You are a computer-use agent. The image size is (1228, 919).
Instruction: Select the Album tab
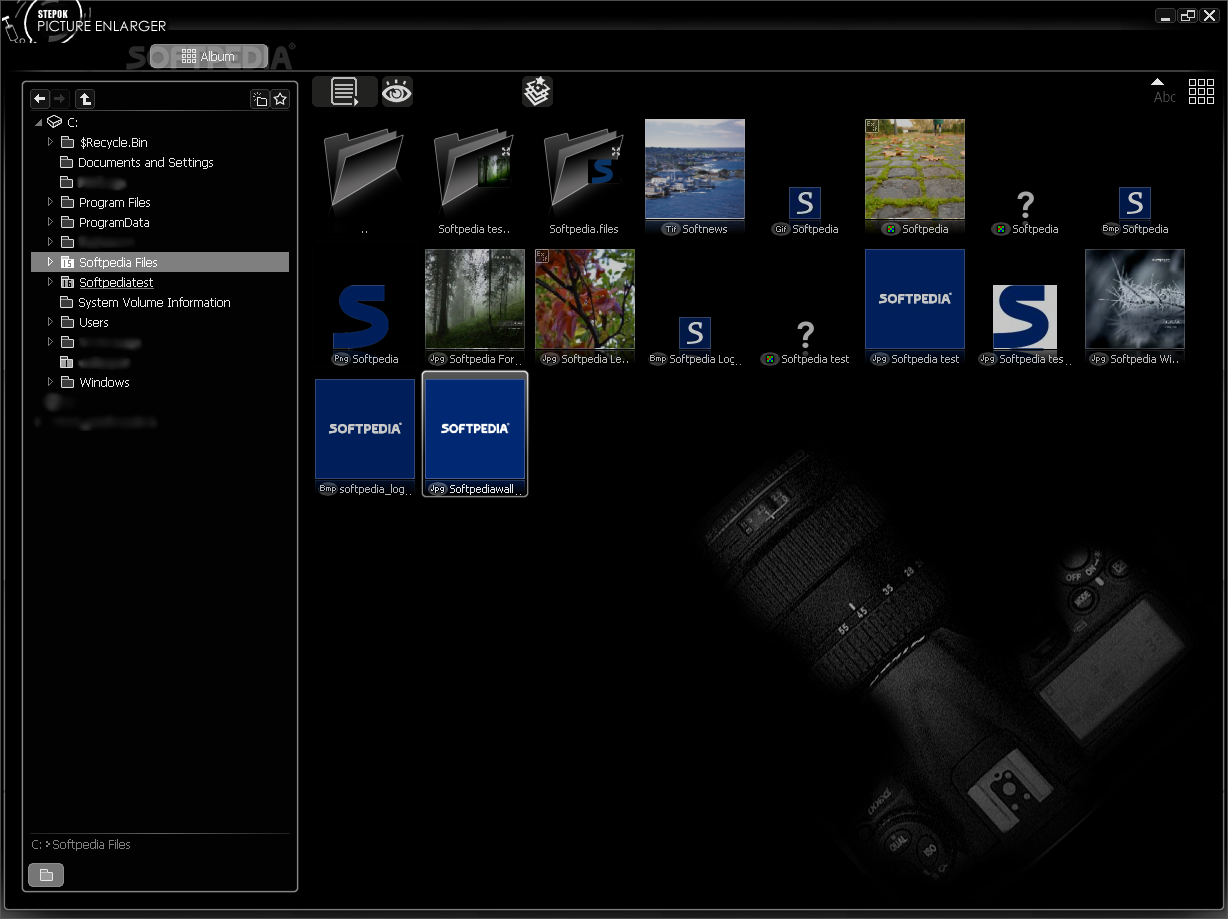point(208,57)
